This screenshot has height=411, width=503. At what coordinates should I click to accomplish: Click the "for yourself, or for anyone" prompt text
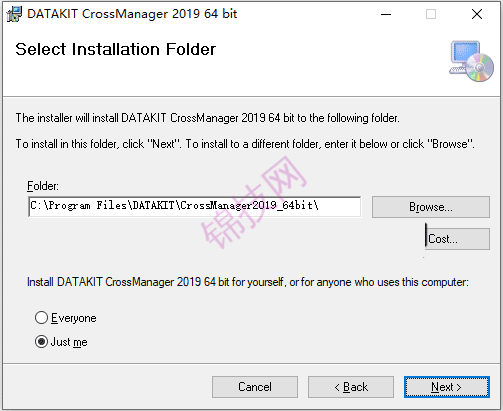pos(247,282)
